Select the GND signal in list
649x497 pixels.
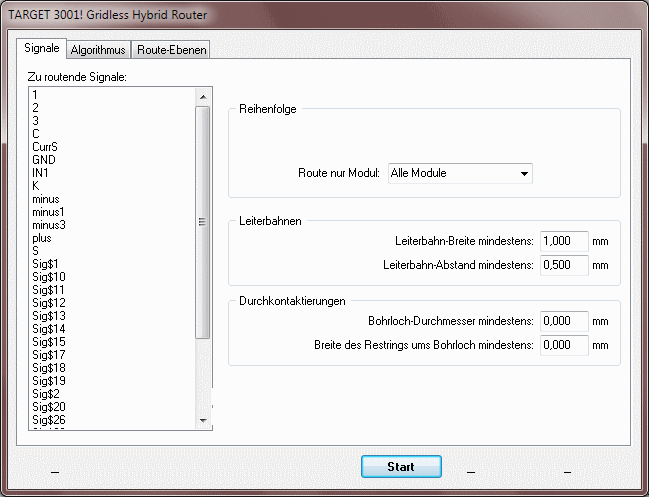point(44,160)
